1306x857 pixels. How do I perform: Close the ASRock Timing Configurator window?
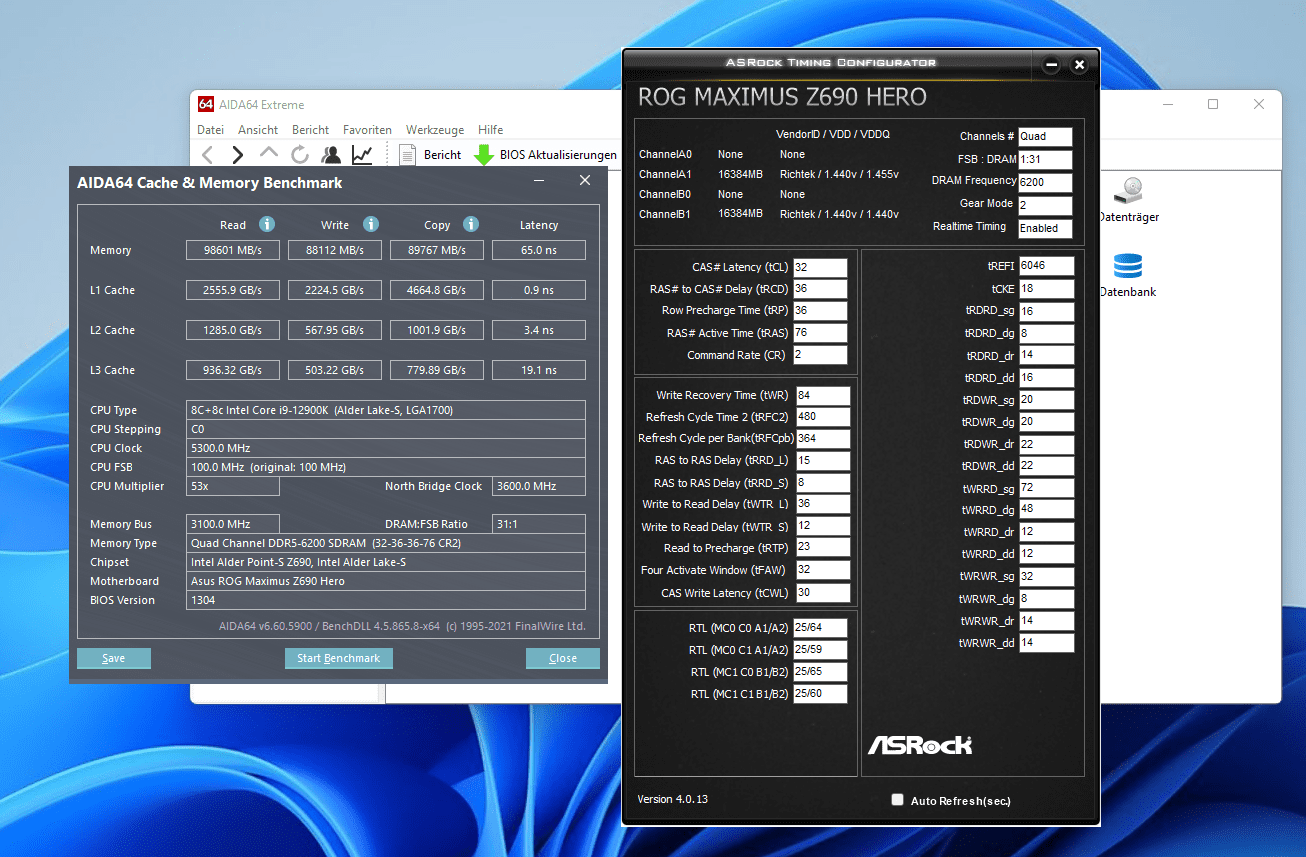[1079, 65]
